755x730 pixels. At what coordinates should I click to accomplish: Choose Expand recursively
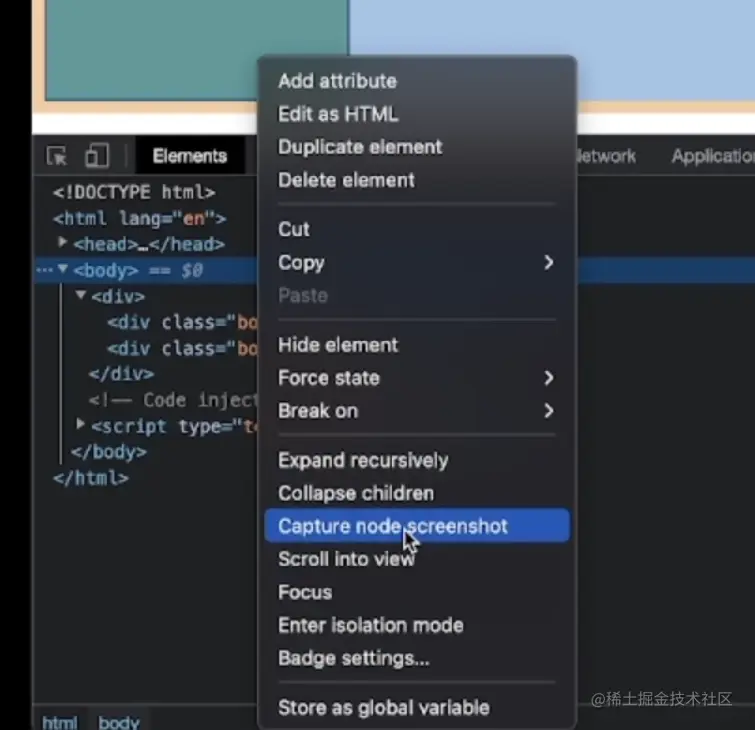363,460
